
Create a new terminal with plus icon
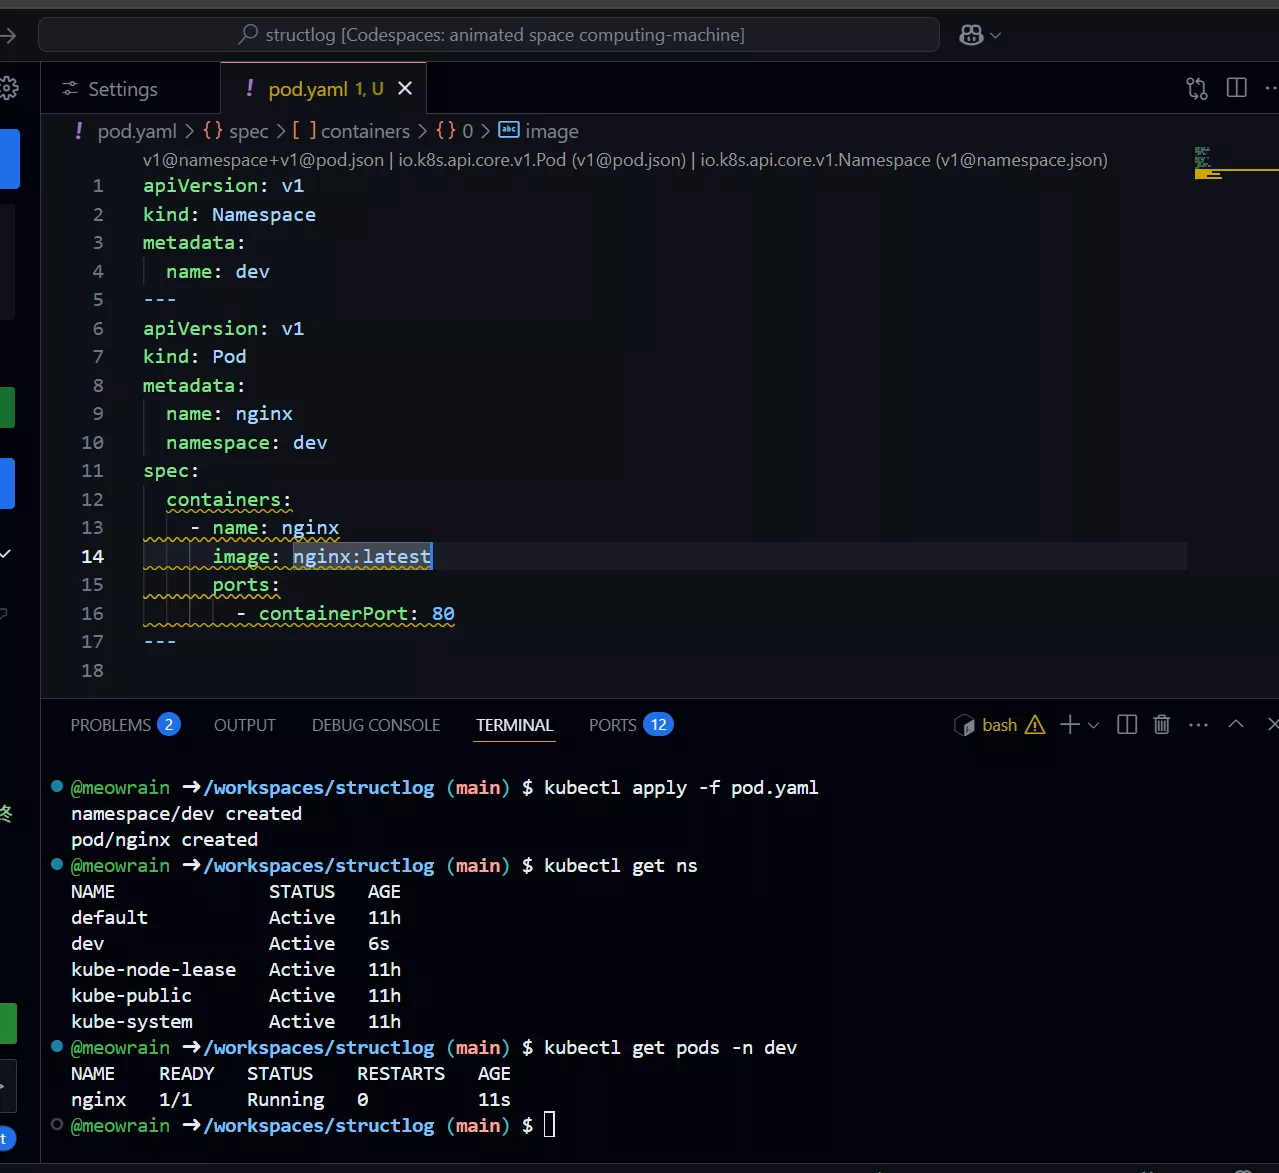coord(1069,725)
